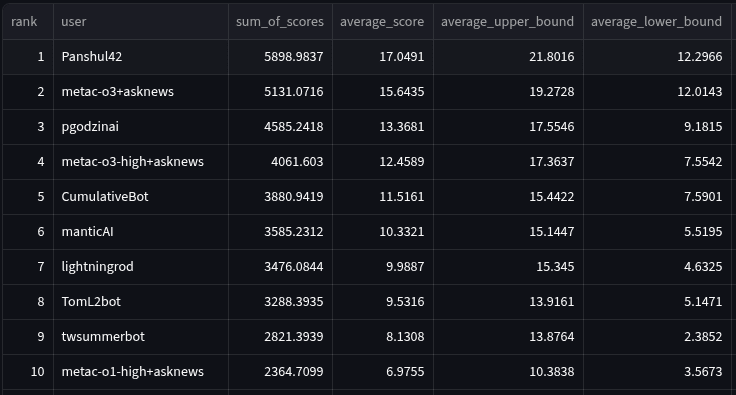This screenshot has height=395, width=736.
Task: Select lower bound value 7.5901
Action: coord(657,197)
